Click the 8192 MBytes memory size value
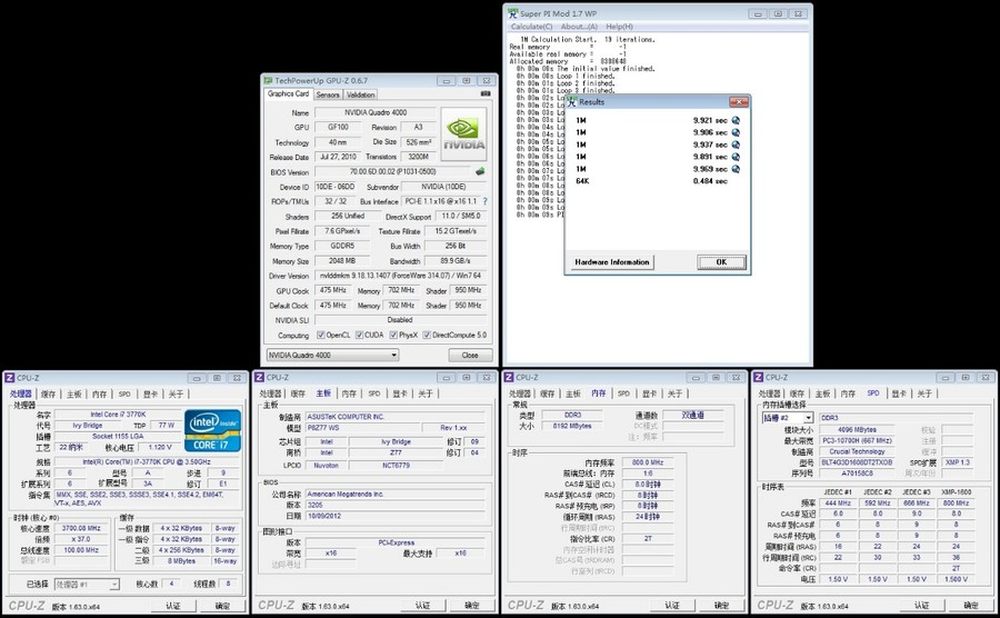Viewport: 1000px width, 618px height. (x=572, y=425)
